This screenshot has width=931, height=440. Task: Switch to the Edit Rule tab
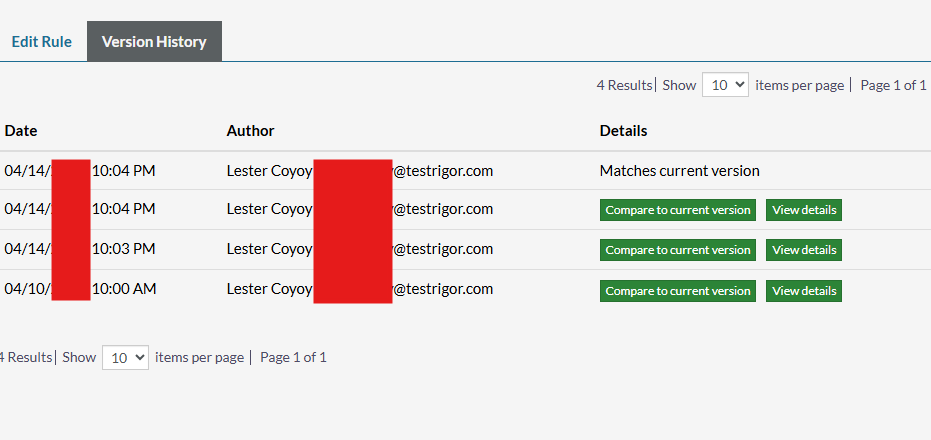[x=41, y=42]
